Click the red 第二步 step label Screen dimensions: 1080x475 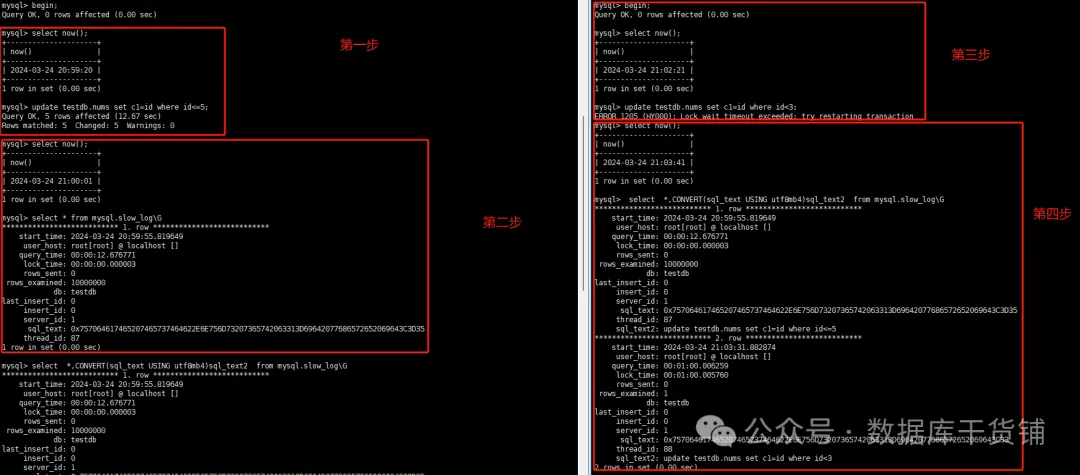501,222
